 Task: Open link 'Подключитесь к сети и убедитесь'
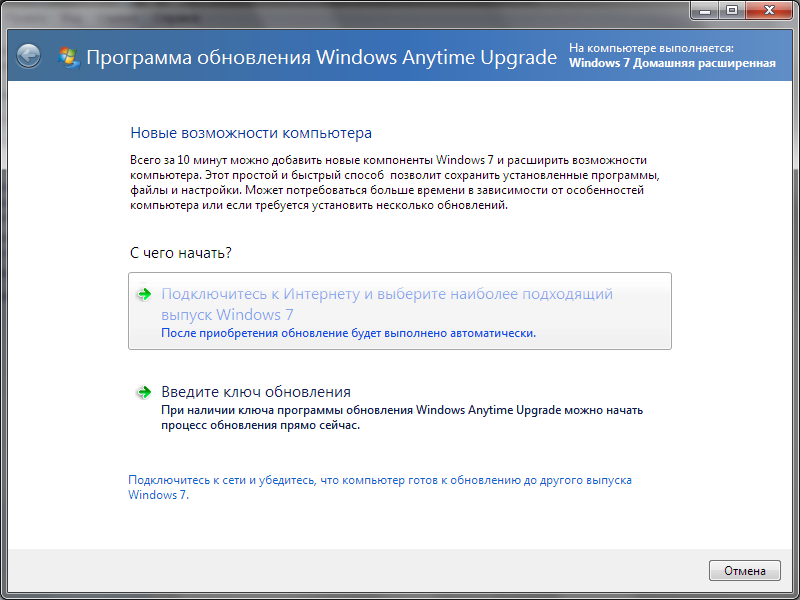pyautogui.click(x=379, y=480)
